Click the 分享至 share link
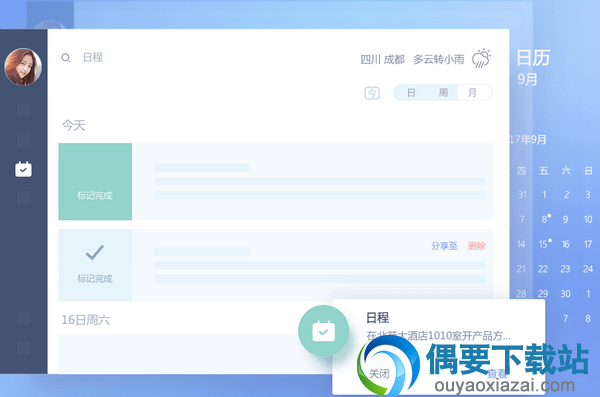Screen dimensions: 600x397 point(444,246)
